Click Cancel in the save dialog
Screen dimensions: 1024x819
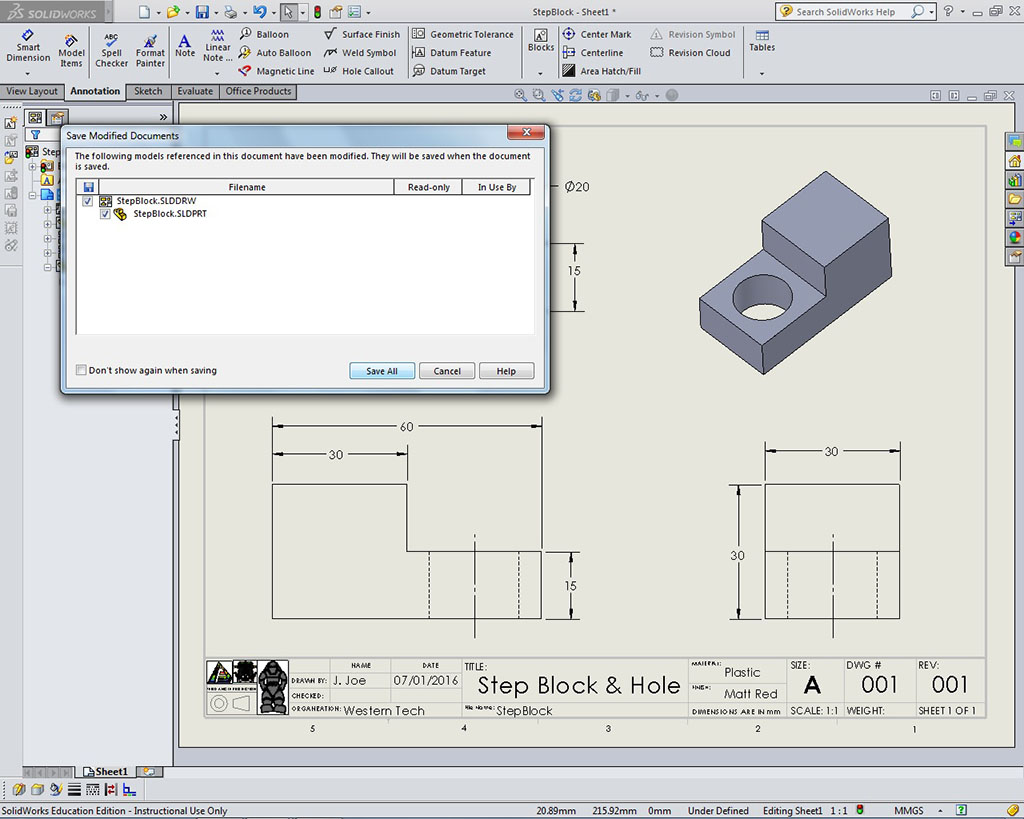[x=446, y=371]
